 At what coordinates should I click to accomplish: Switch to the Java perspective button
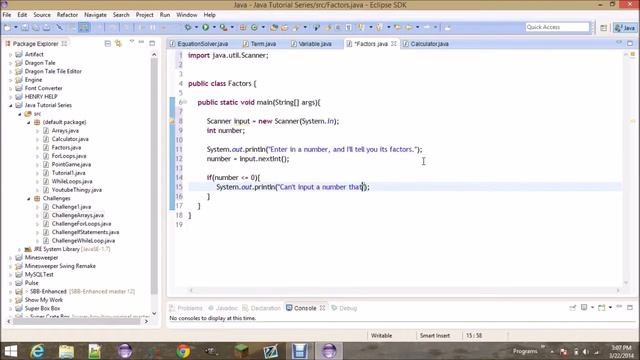625,27
